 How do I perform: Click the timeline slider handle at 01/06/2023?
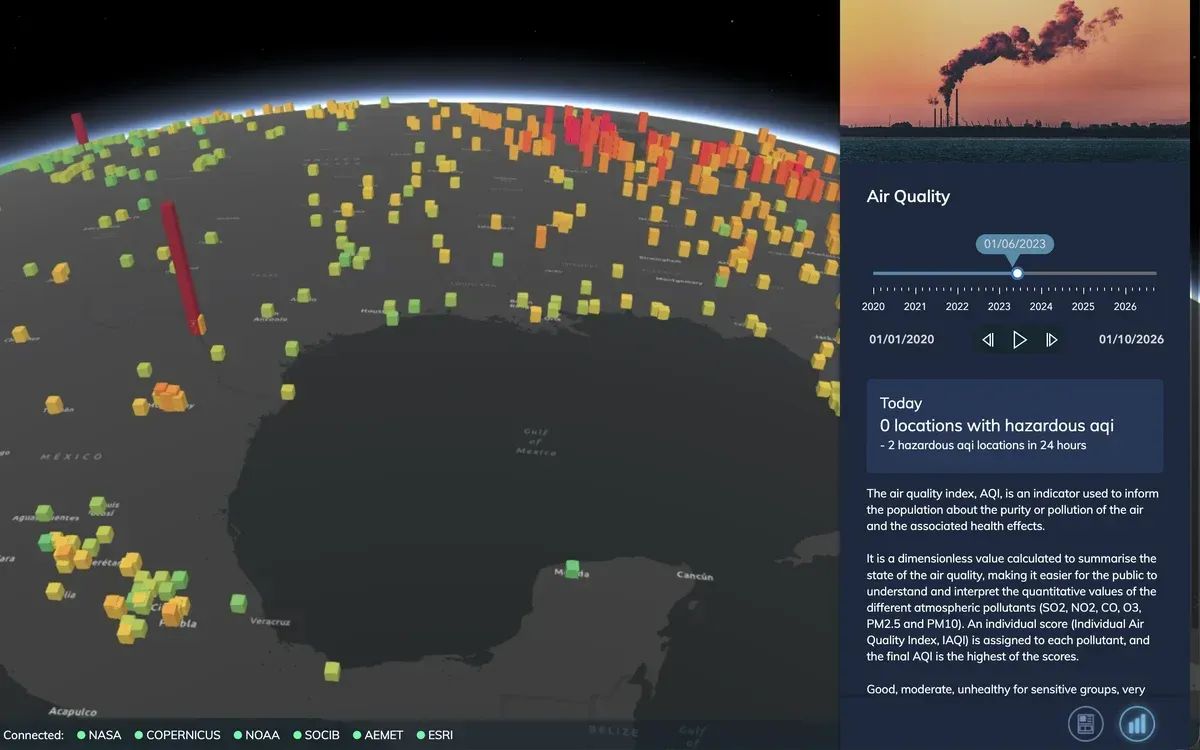1017,273
